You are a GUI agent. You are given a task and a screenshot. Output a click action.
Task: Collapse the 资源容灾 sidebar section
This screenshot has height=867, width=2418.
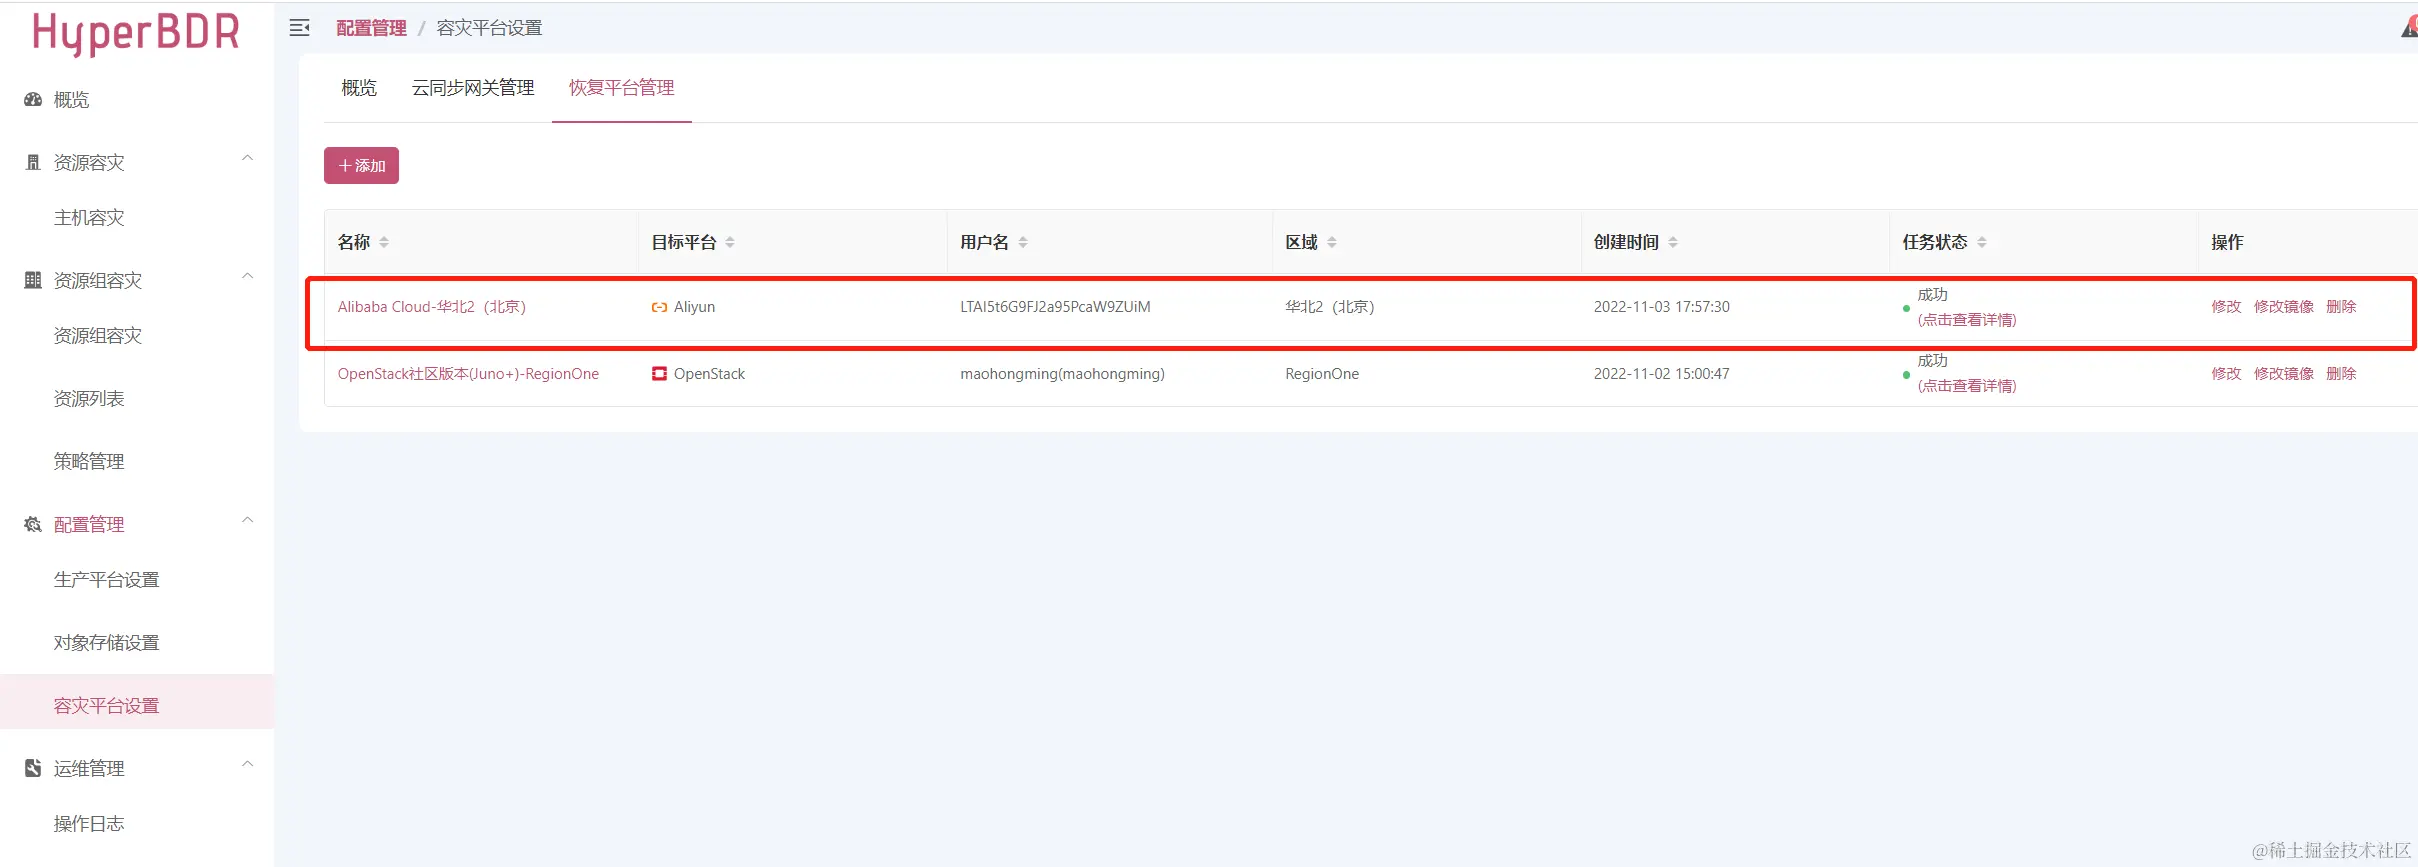click(x=248, y=158)
